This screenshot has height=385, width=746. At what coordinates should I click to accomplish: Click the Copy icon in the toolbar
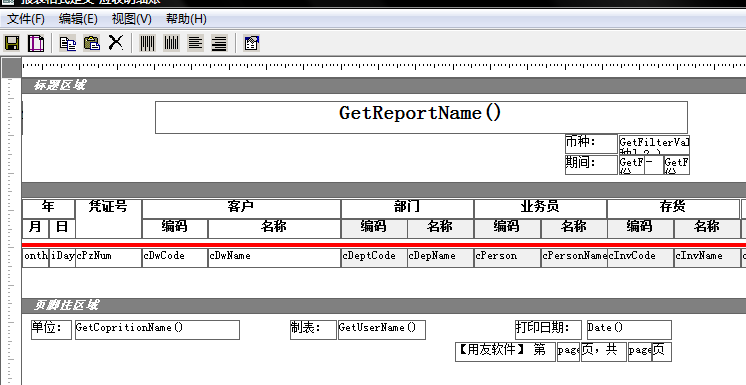coord(68,43)
